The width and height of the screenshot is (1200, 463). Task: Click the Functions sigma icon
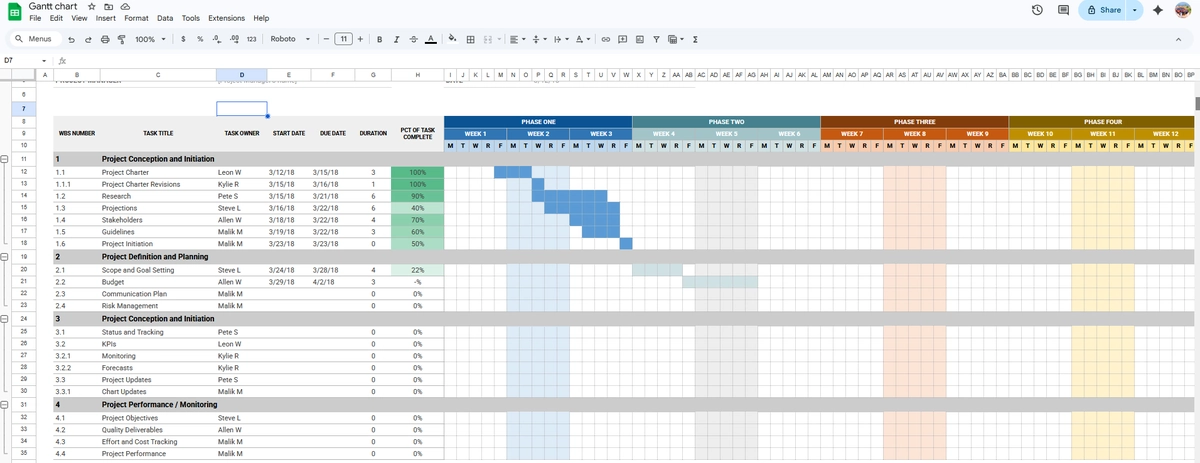[x=695, y=39]
